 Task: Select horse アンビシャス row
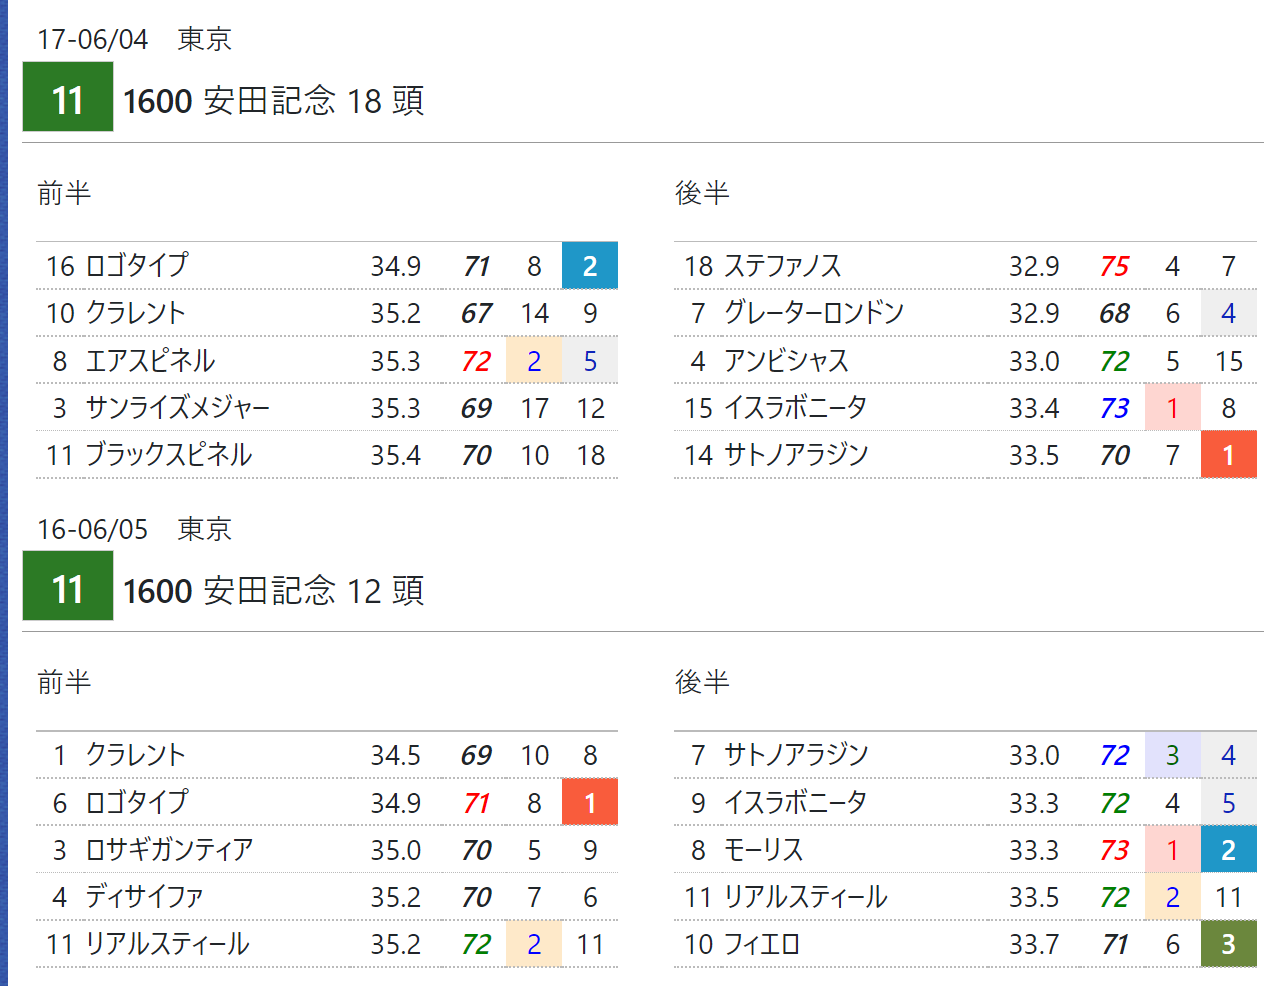pos(785,361)
